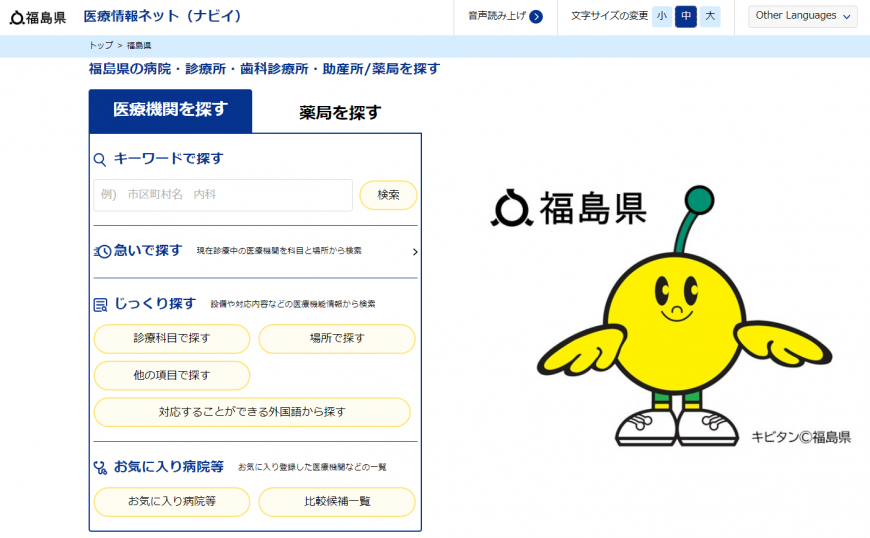This screenshot has width=870, height=538.
Task: Click the arrow icon next to 音声読み上げ
Action: point(536,17)
